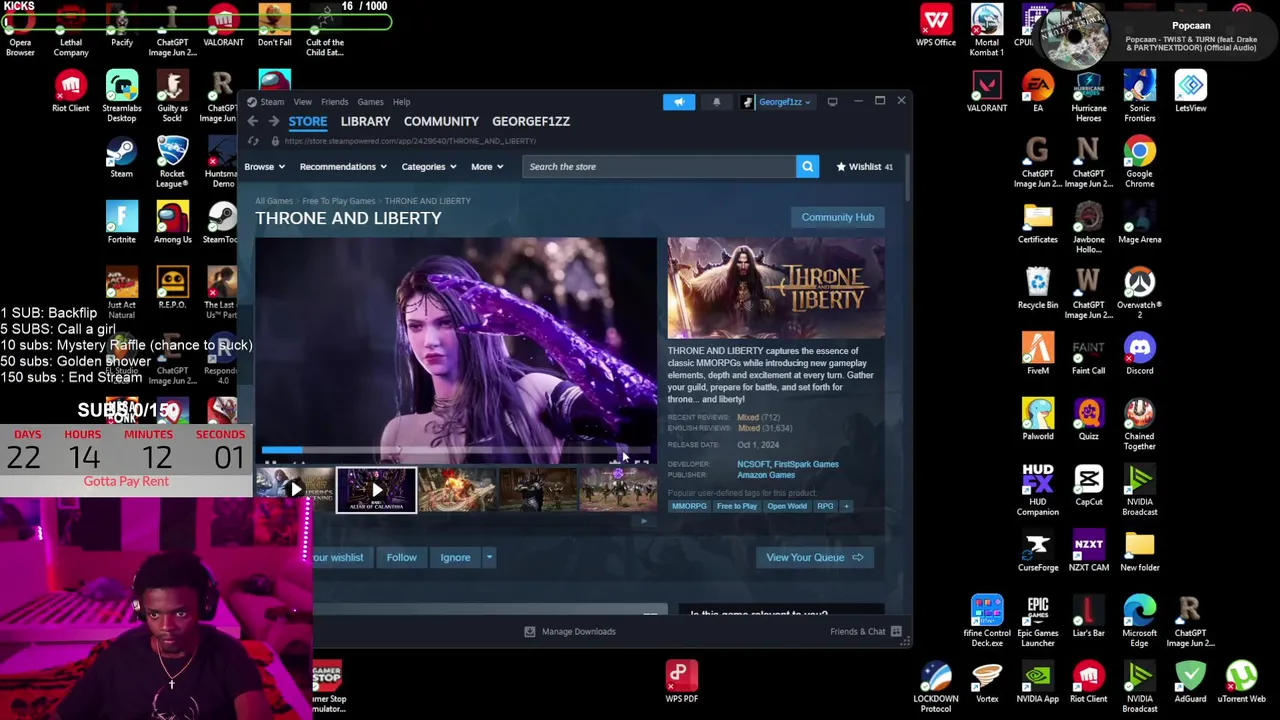Click the Steam forward navigation arrow

tap(273, 121)
